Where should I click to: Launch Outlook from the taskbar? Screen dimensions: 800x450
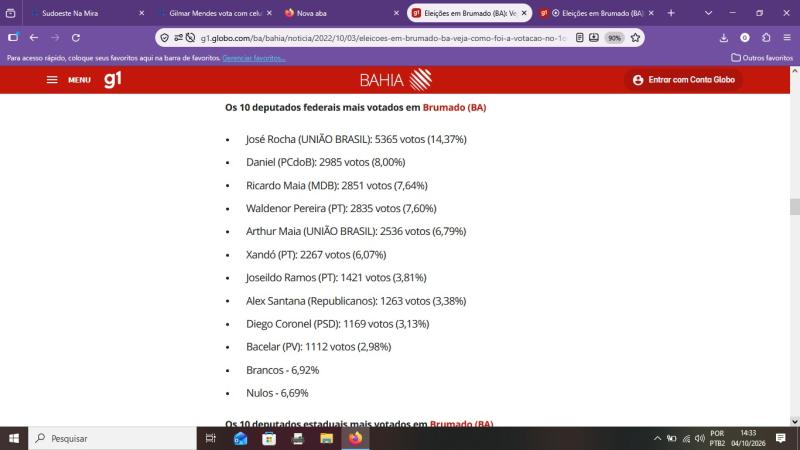click(x=240, y=438)
